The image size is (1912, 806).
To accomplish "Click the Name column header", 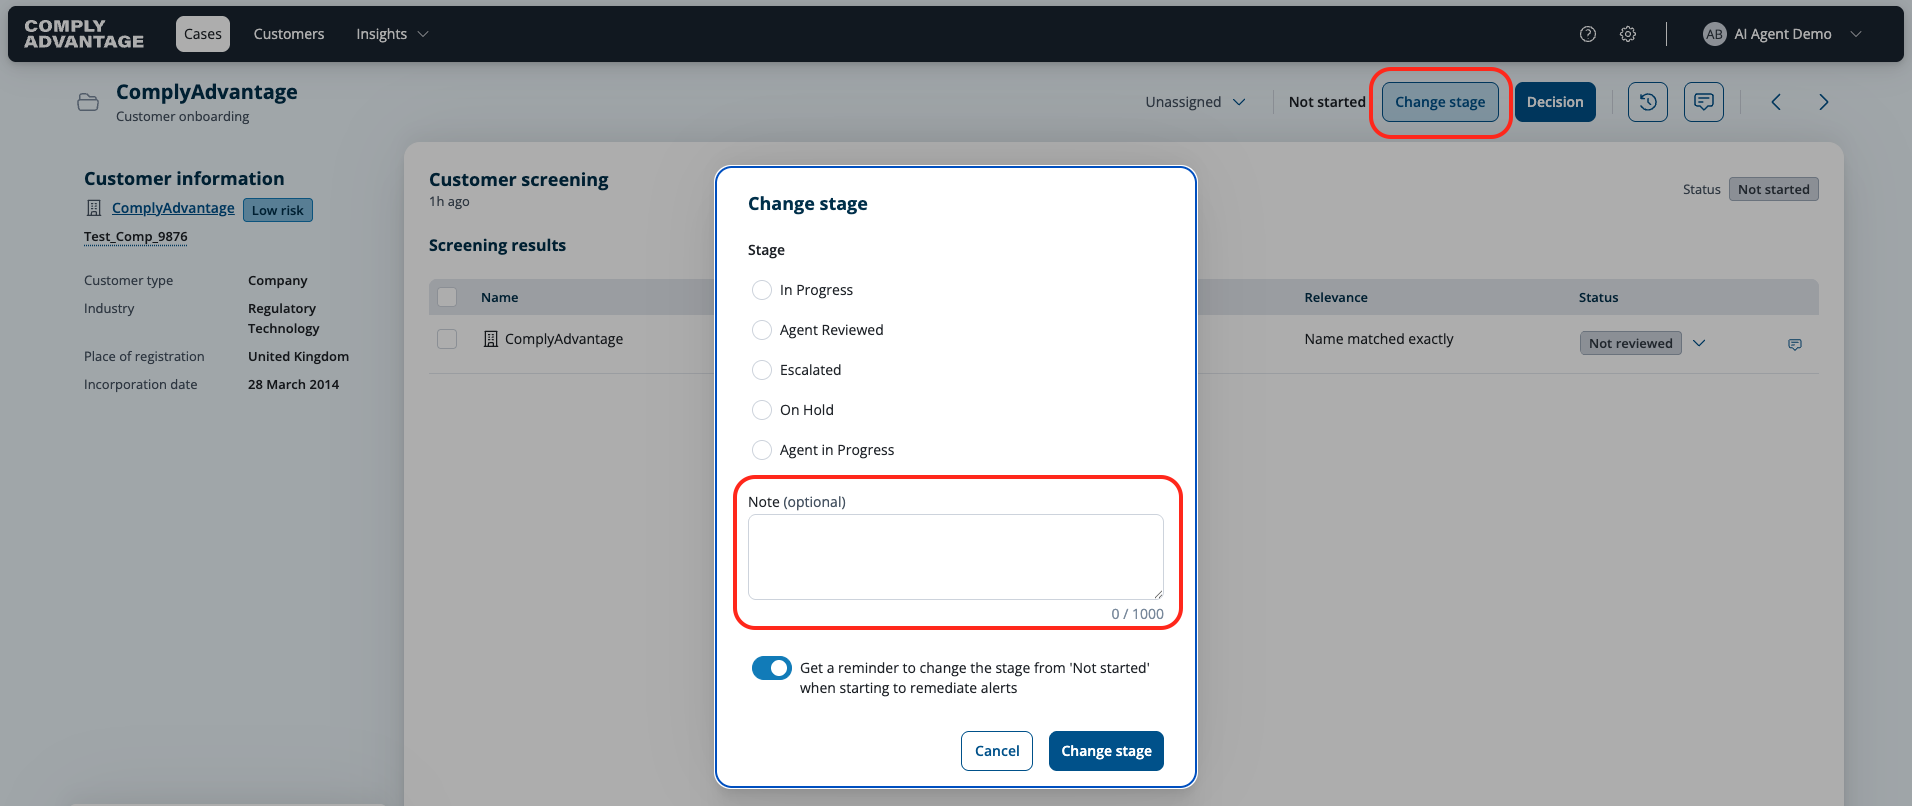I will (x=500, y=297).
